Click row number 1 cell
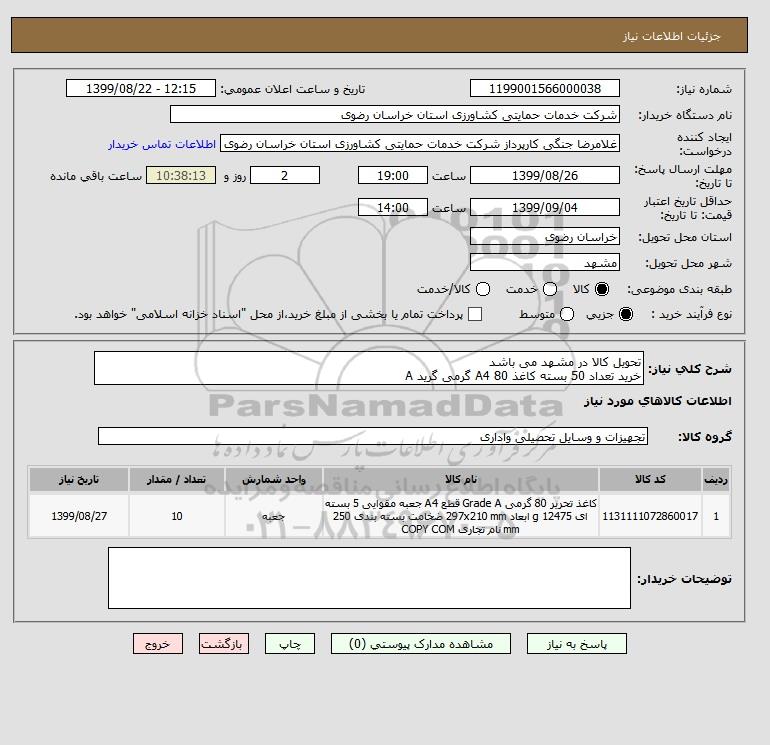The height and width of the screenshot is (745, 770). tap(716, 516)
